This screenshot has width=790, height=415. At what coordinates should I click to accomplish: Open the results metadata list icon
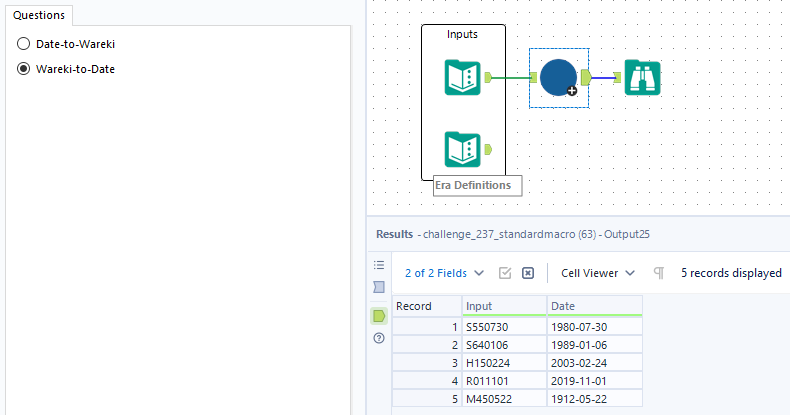(379, 265)
